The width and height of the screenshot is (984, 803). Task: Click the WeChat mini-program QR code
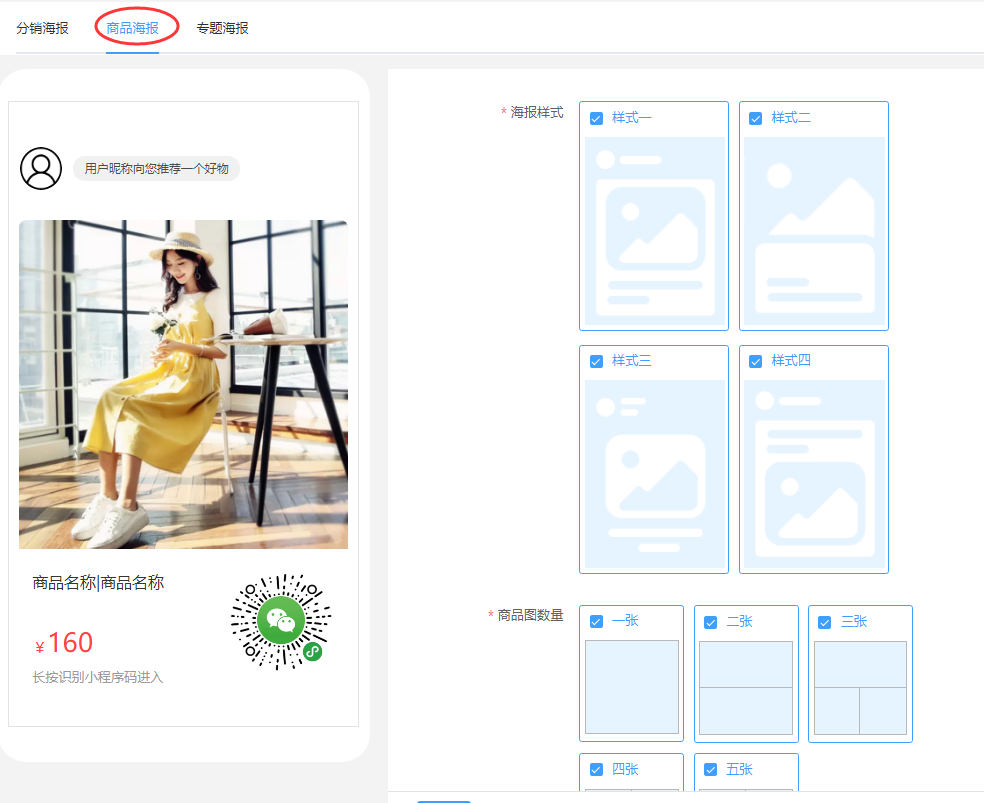pos(281,621)
